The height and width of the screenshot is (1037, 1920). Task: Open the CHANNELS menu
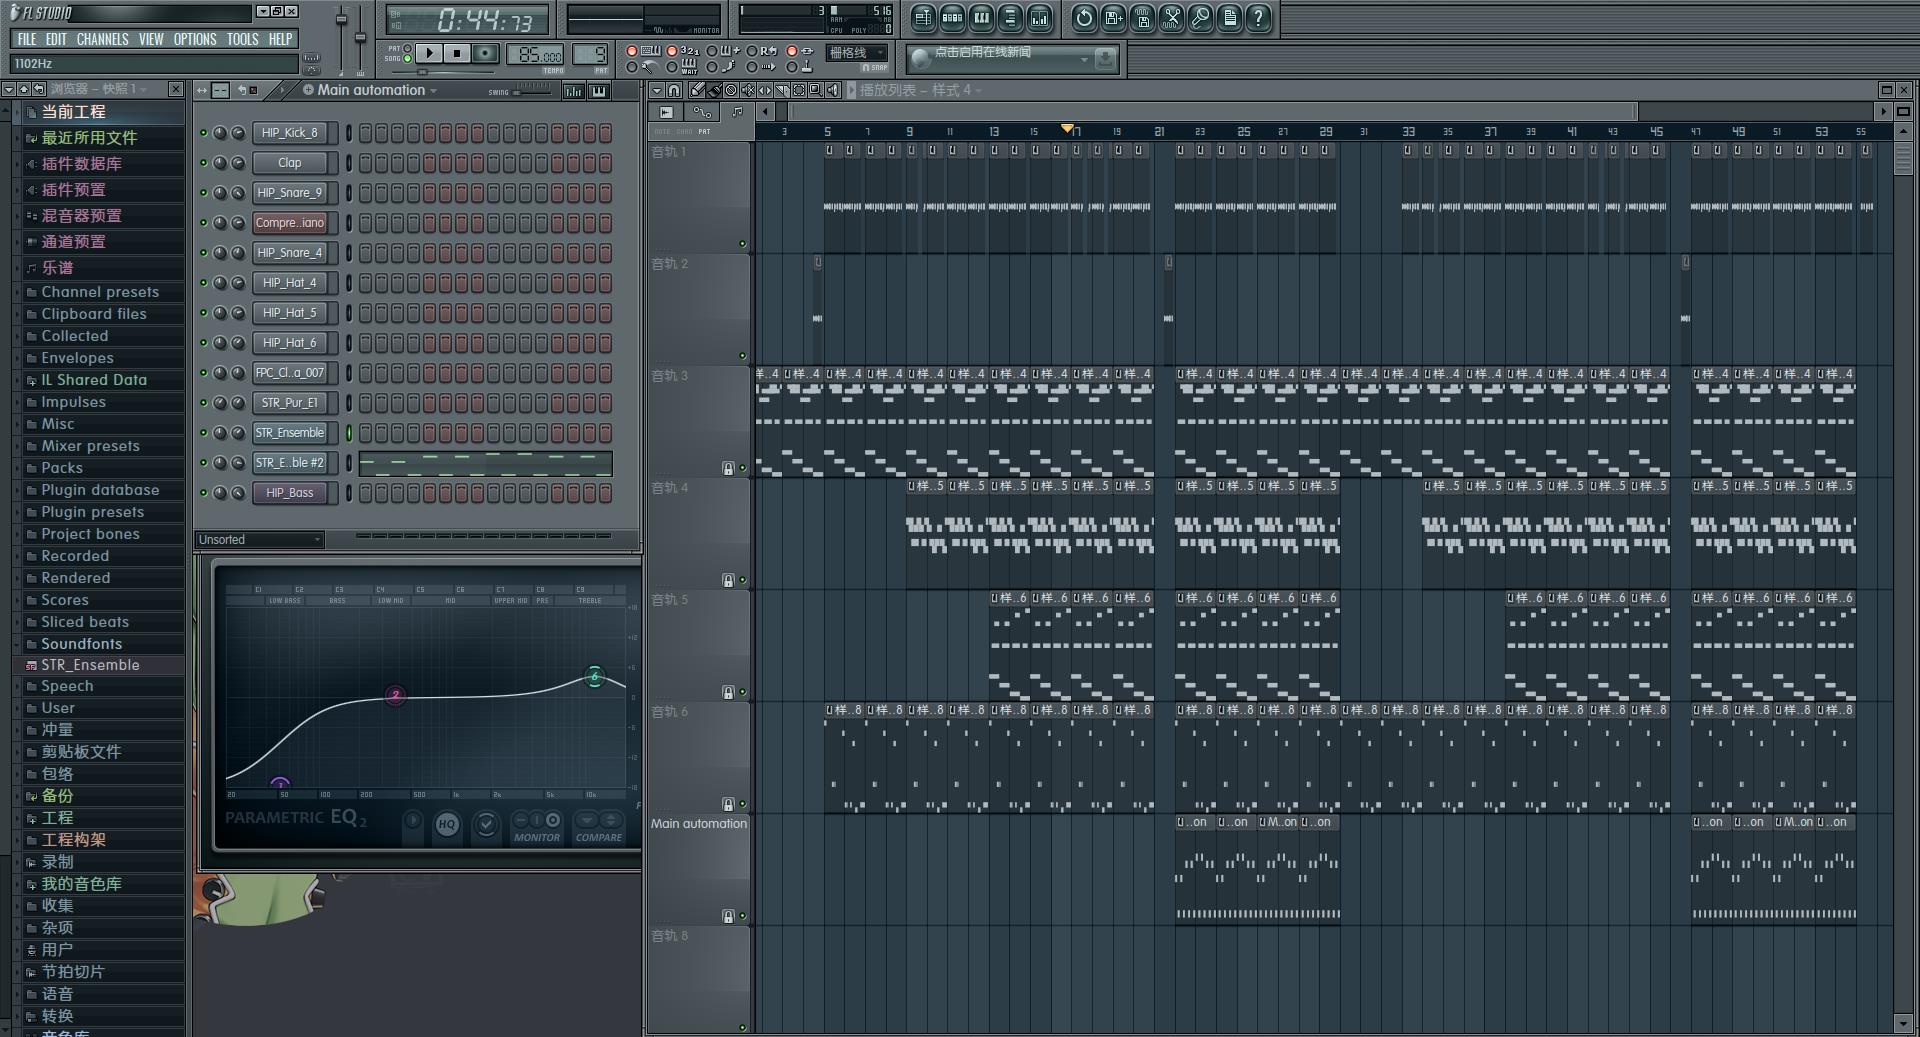click(102, 39)
